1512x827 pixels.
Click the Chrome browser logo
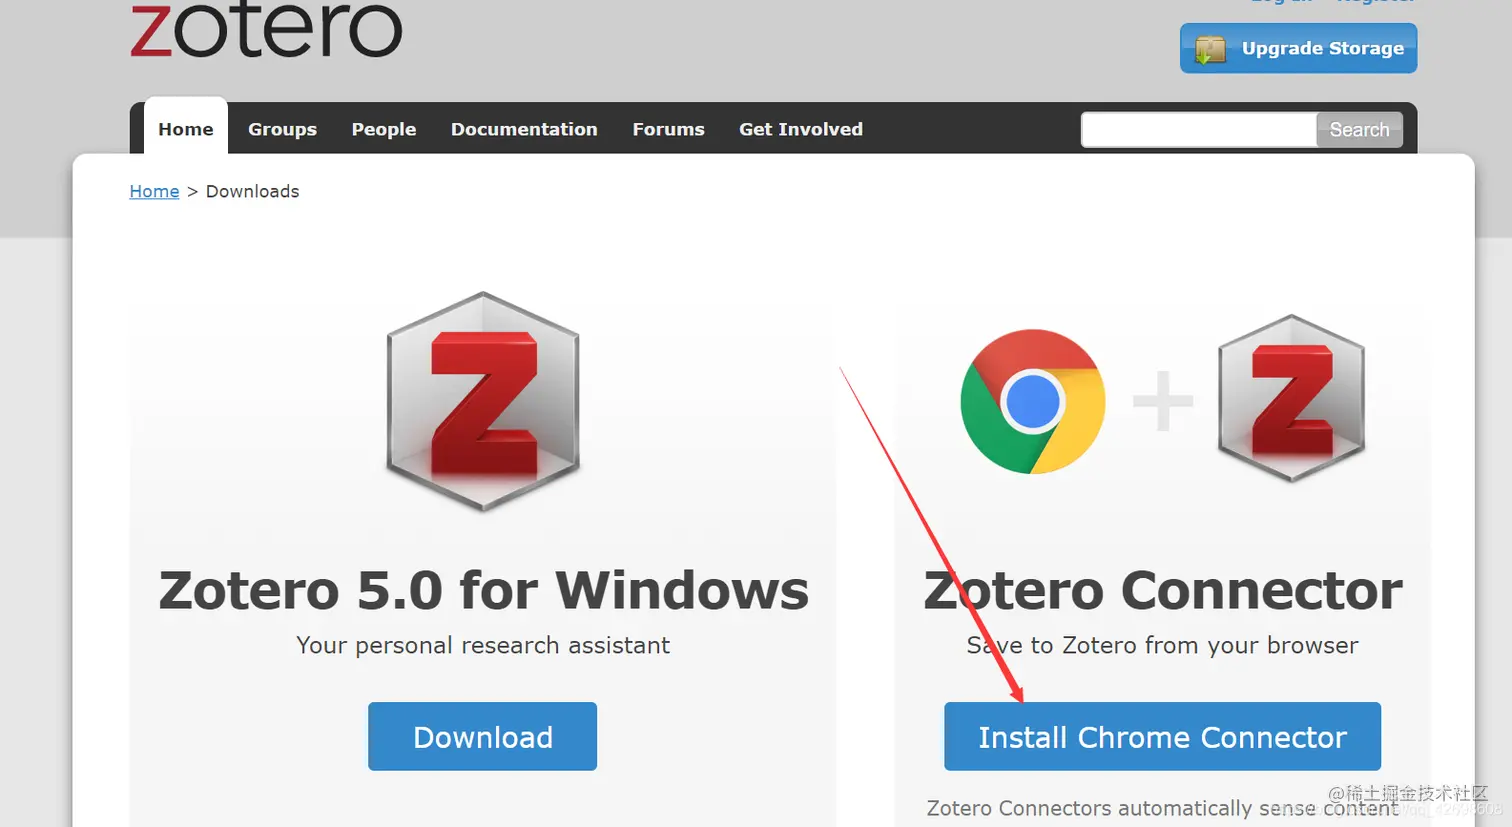tap(1033, 401)
